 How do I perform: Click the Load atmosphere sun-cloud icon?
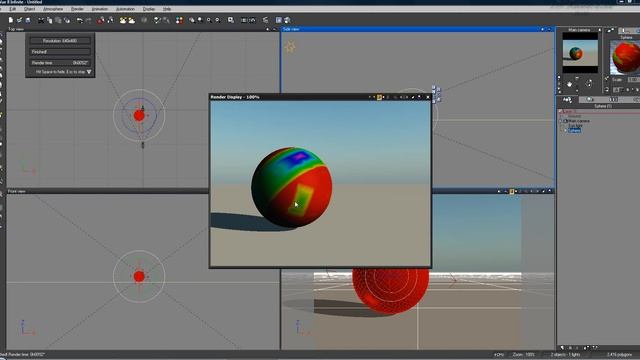click(x=123, y=20)
